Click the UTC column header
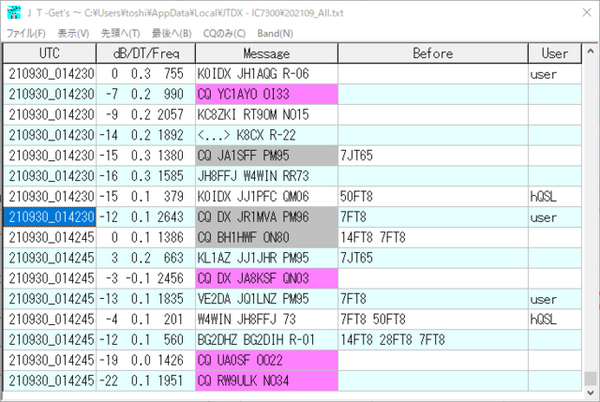The image size is (600, 402). click(x=50, y=53)
